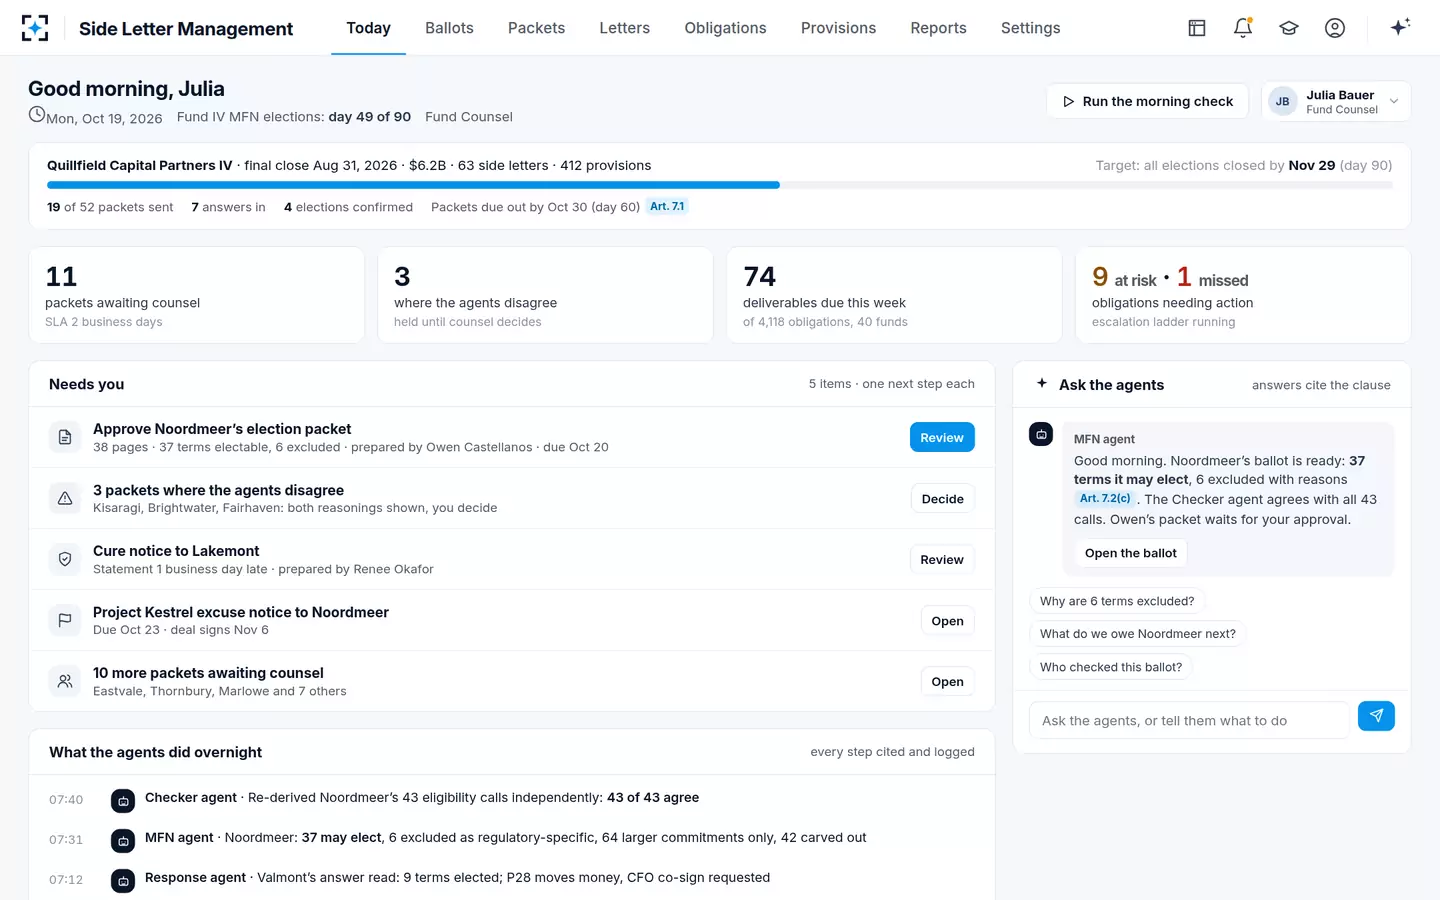Click the packets-sent progress bar

(720, 185)
